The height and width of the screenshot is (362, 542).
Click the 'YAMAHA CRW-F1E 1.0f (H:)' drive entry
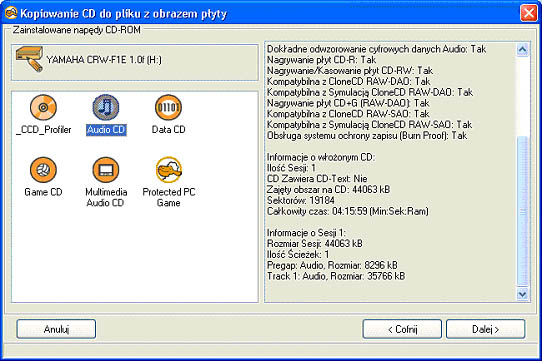(x=135, y=62)
